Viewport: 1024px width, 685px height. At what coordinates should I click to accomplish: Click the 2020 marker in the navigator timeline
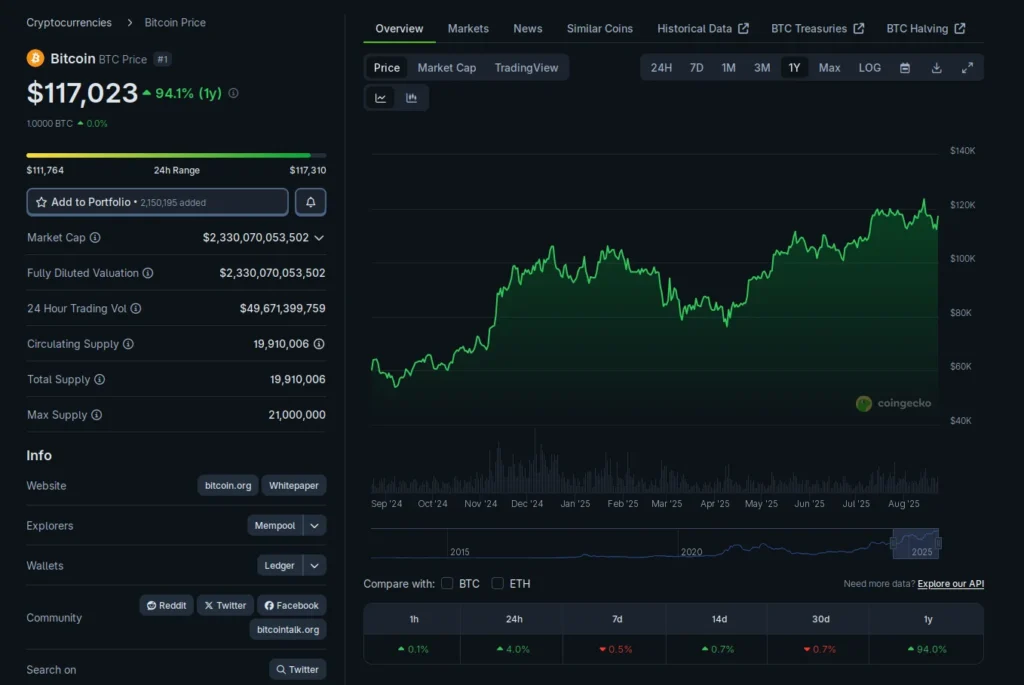click(692, 552)
